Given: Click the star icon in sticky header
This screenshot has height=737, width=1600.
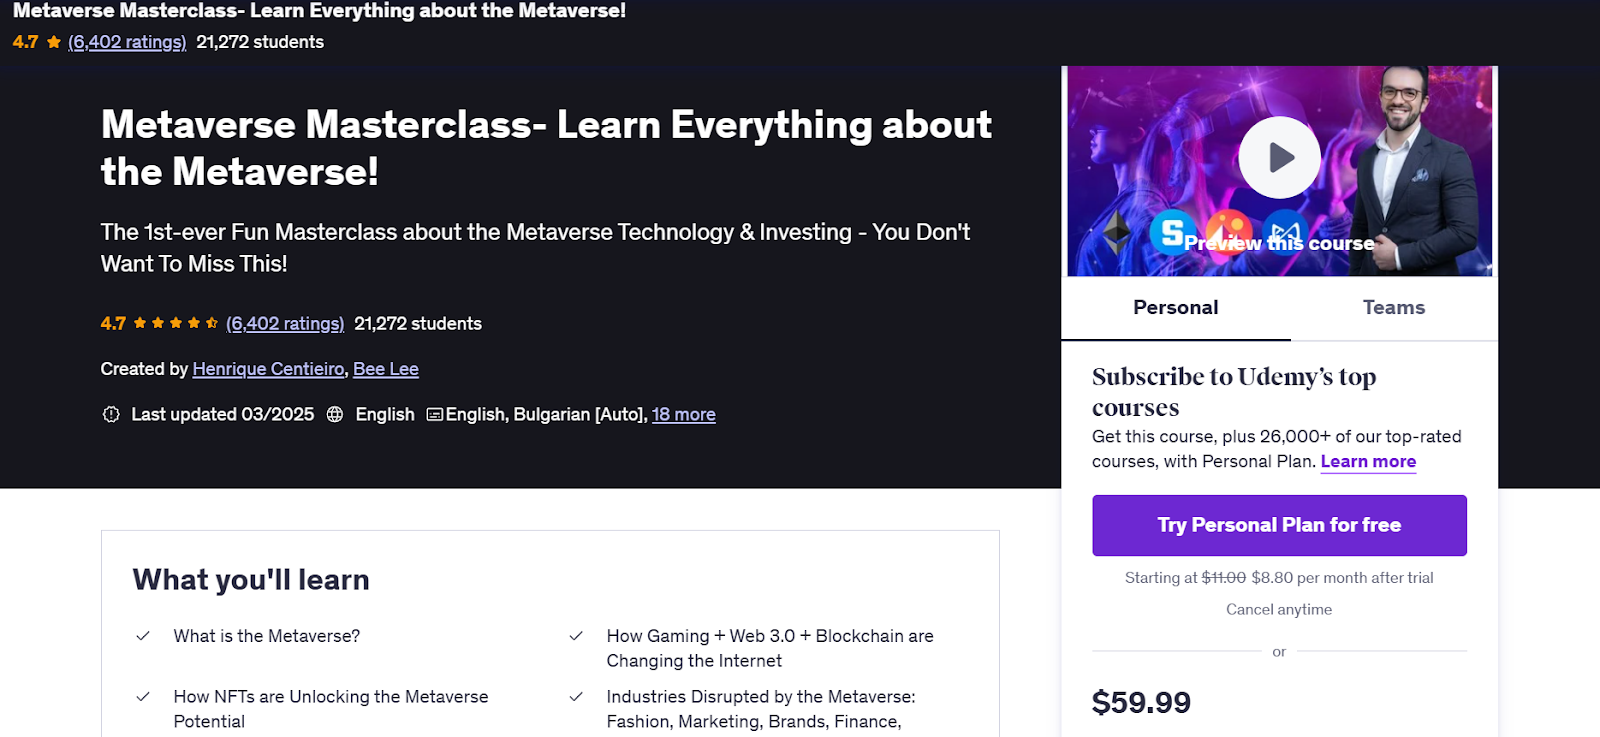Looking at the screenshot, I should (x=54, y=42).
